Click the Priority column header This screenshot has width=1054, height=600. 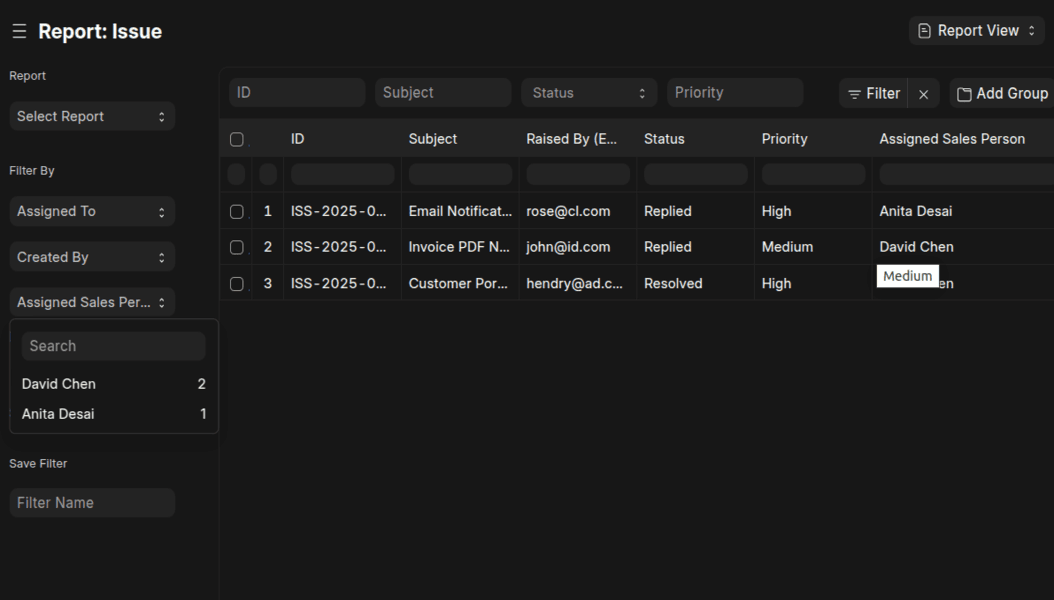784,139
